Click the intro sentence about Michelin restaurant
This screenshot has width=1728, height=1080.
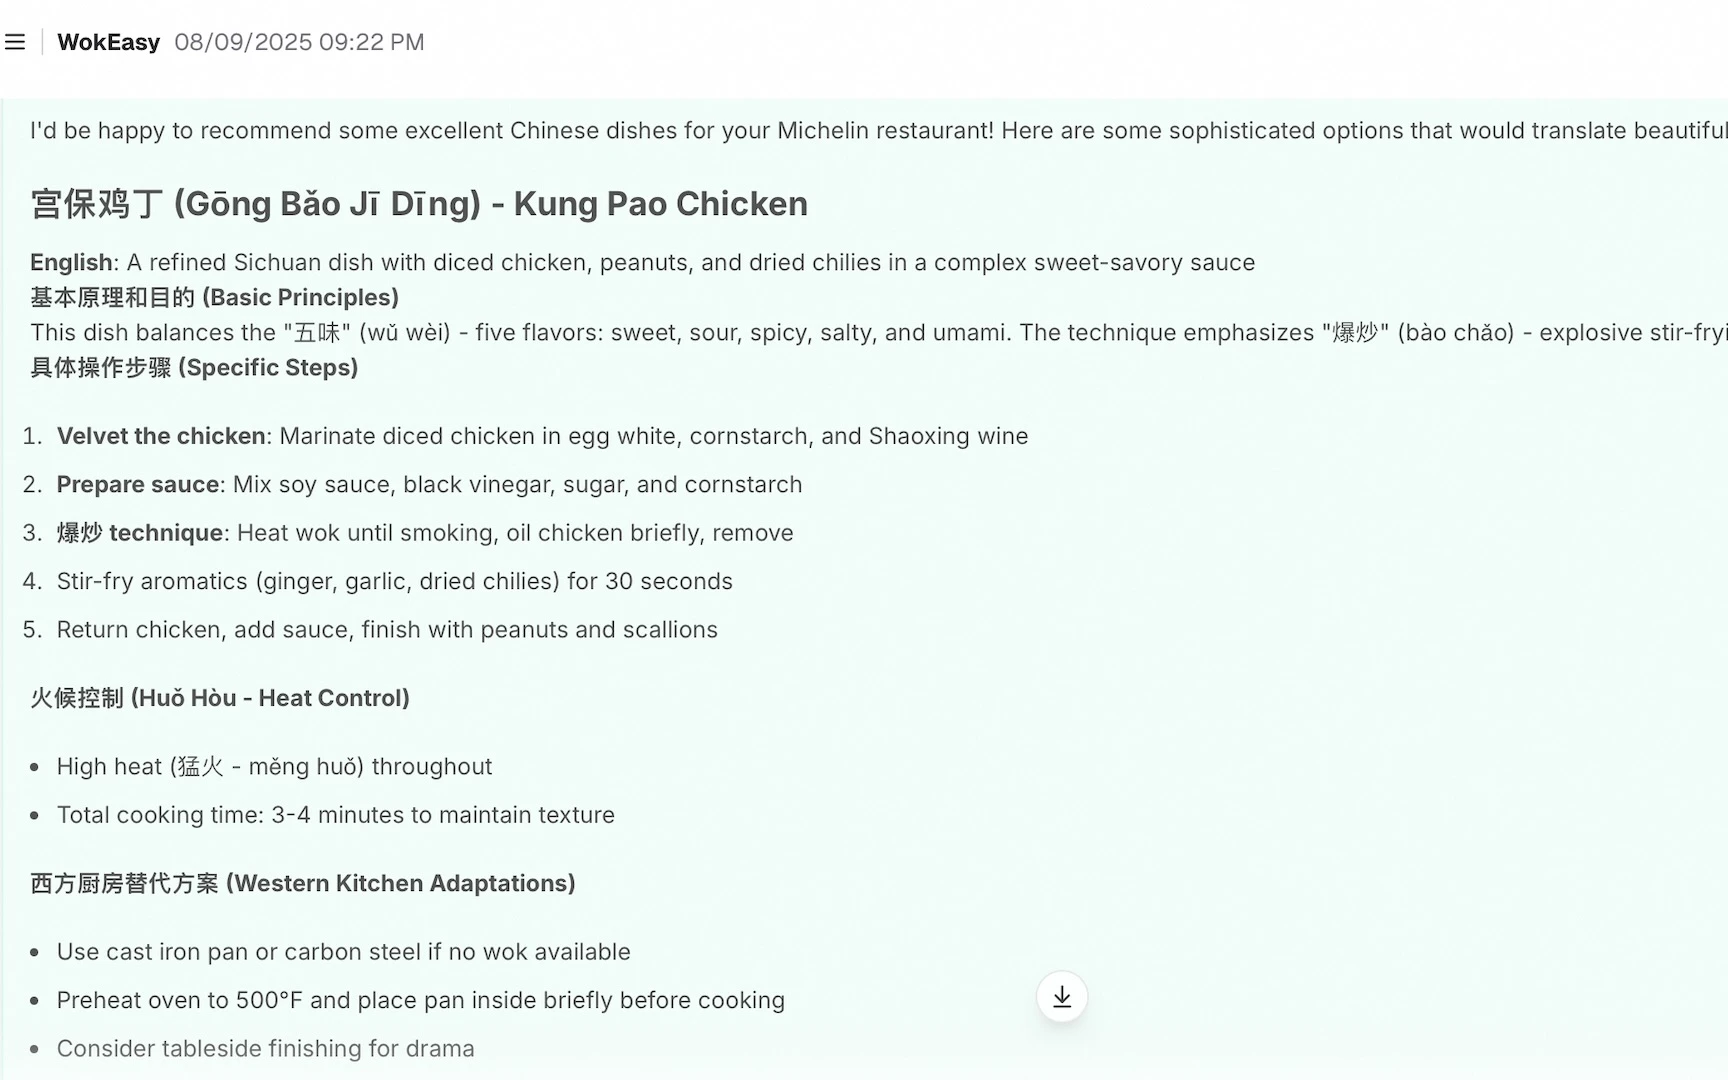[879, 131]
